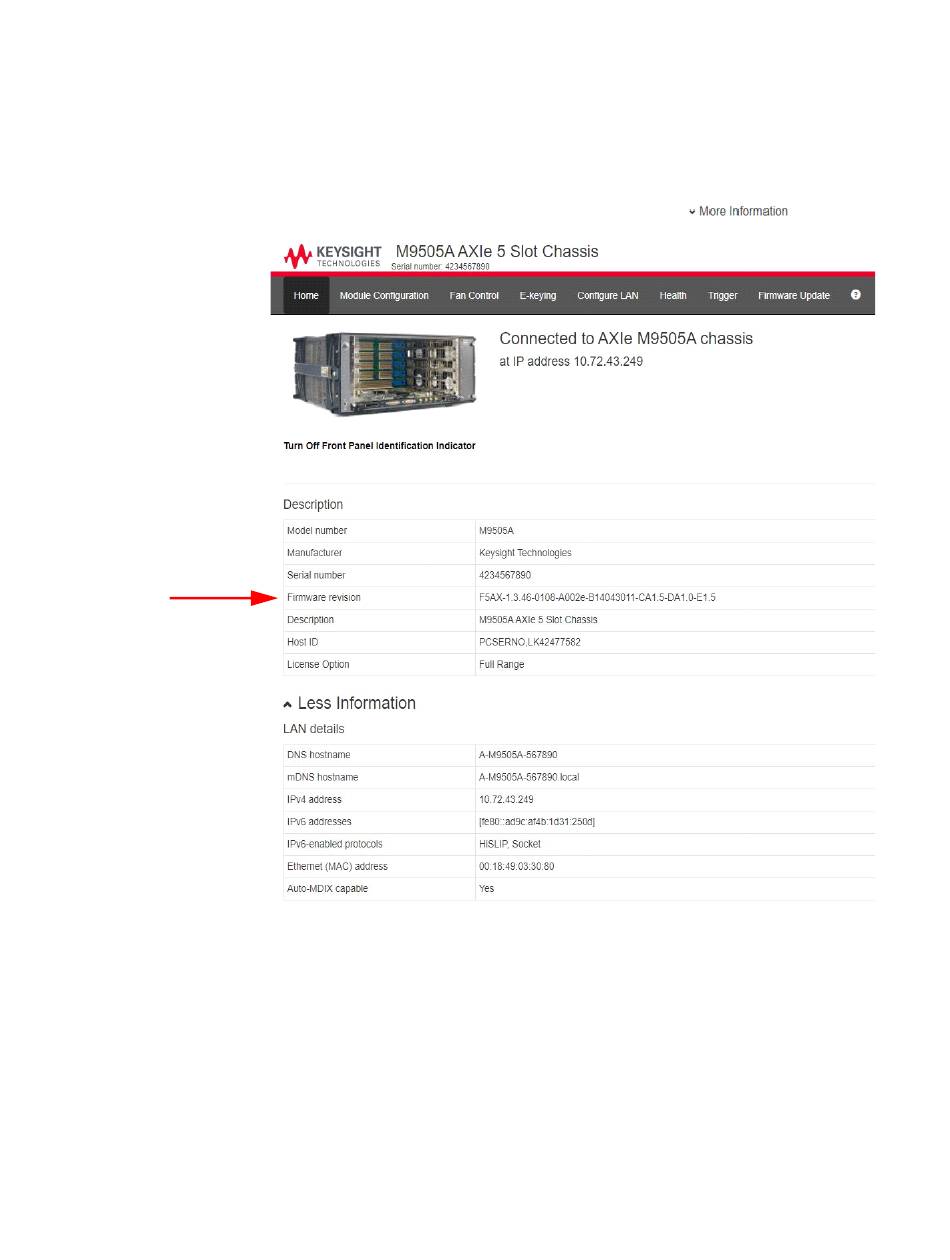Select the DNS hostname value 'A-M9505A-567890'
This screenshot has height=1260, width=950.
517,755
